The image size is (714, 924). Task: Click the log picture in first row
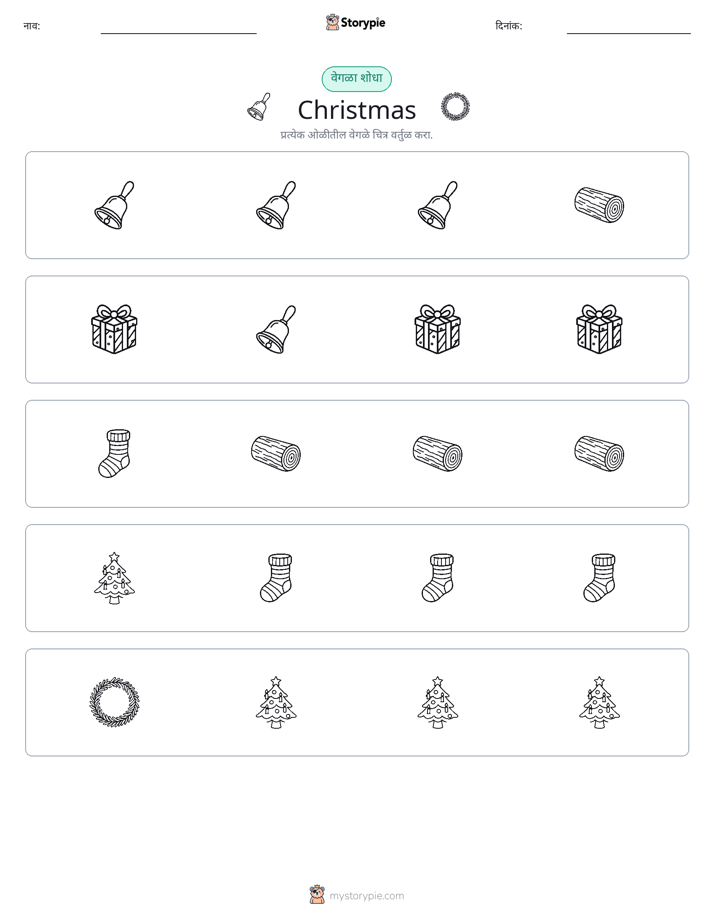599,205
